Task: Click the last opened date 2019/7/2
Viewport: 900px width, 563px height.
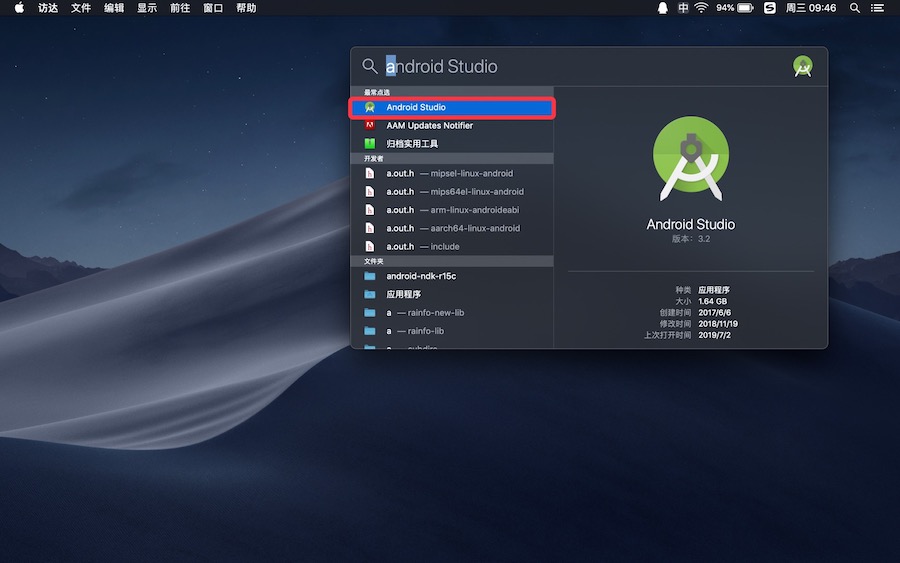Action: (715, 335)
